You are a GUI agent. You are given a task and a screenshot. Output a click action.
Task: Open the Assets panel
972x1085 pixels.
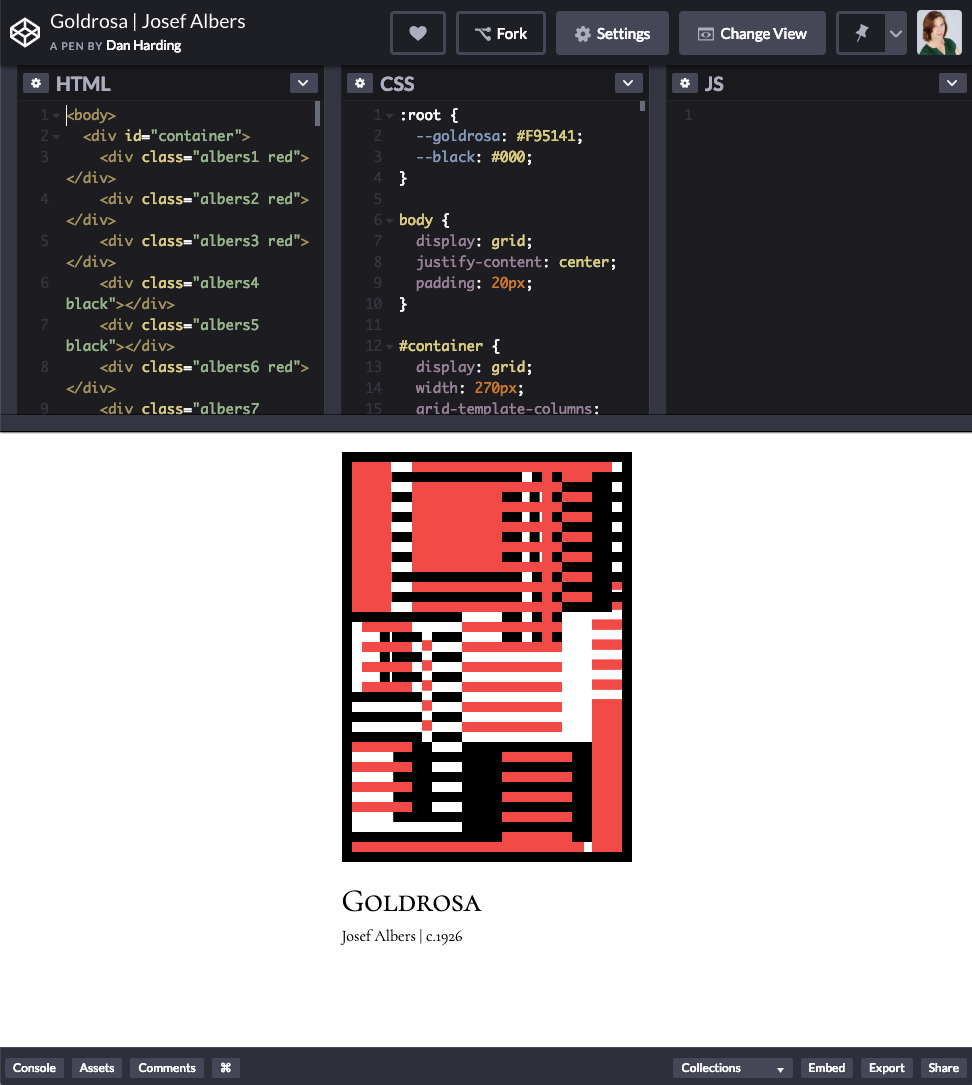pos(97,1068)
